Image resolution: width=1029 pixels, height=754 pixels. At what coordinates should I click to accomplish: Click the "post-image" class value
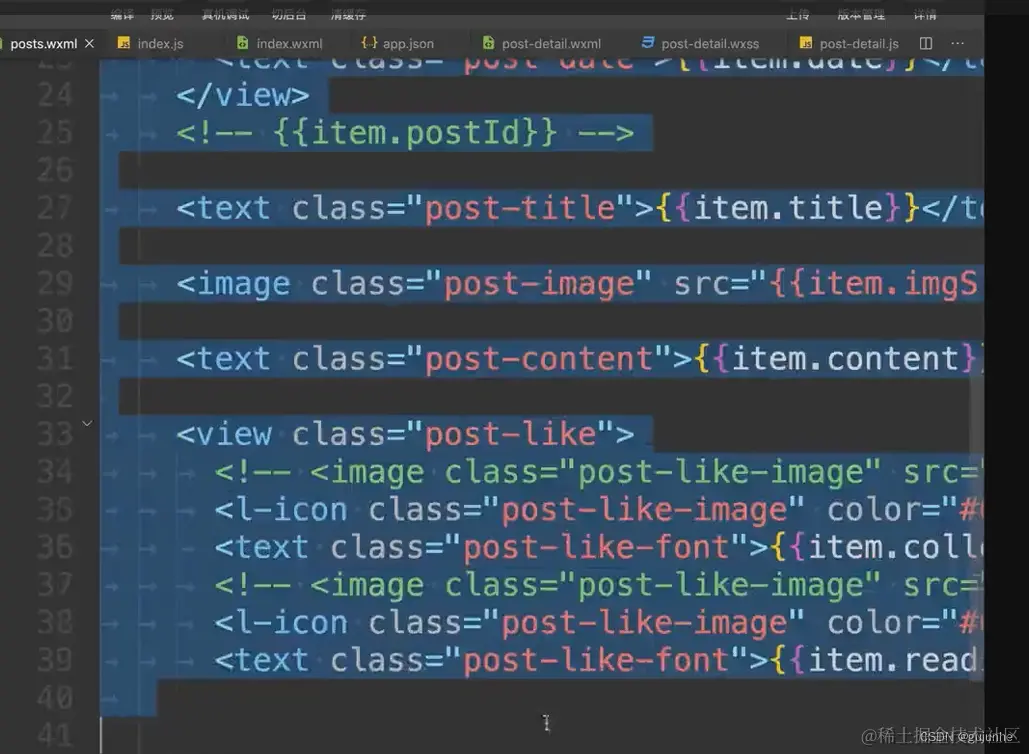(x=539, y=284)
